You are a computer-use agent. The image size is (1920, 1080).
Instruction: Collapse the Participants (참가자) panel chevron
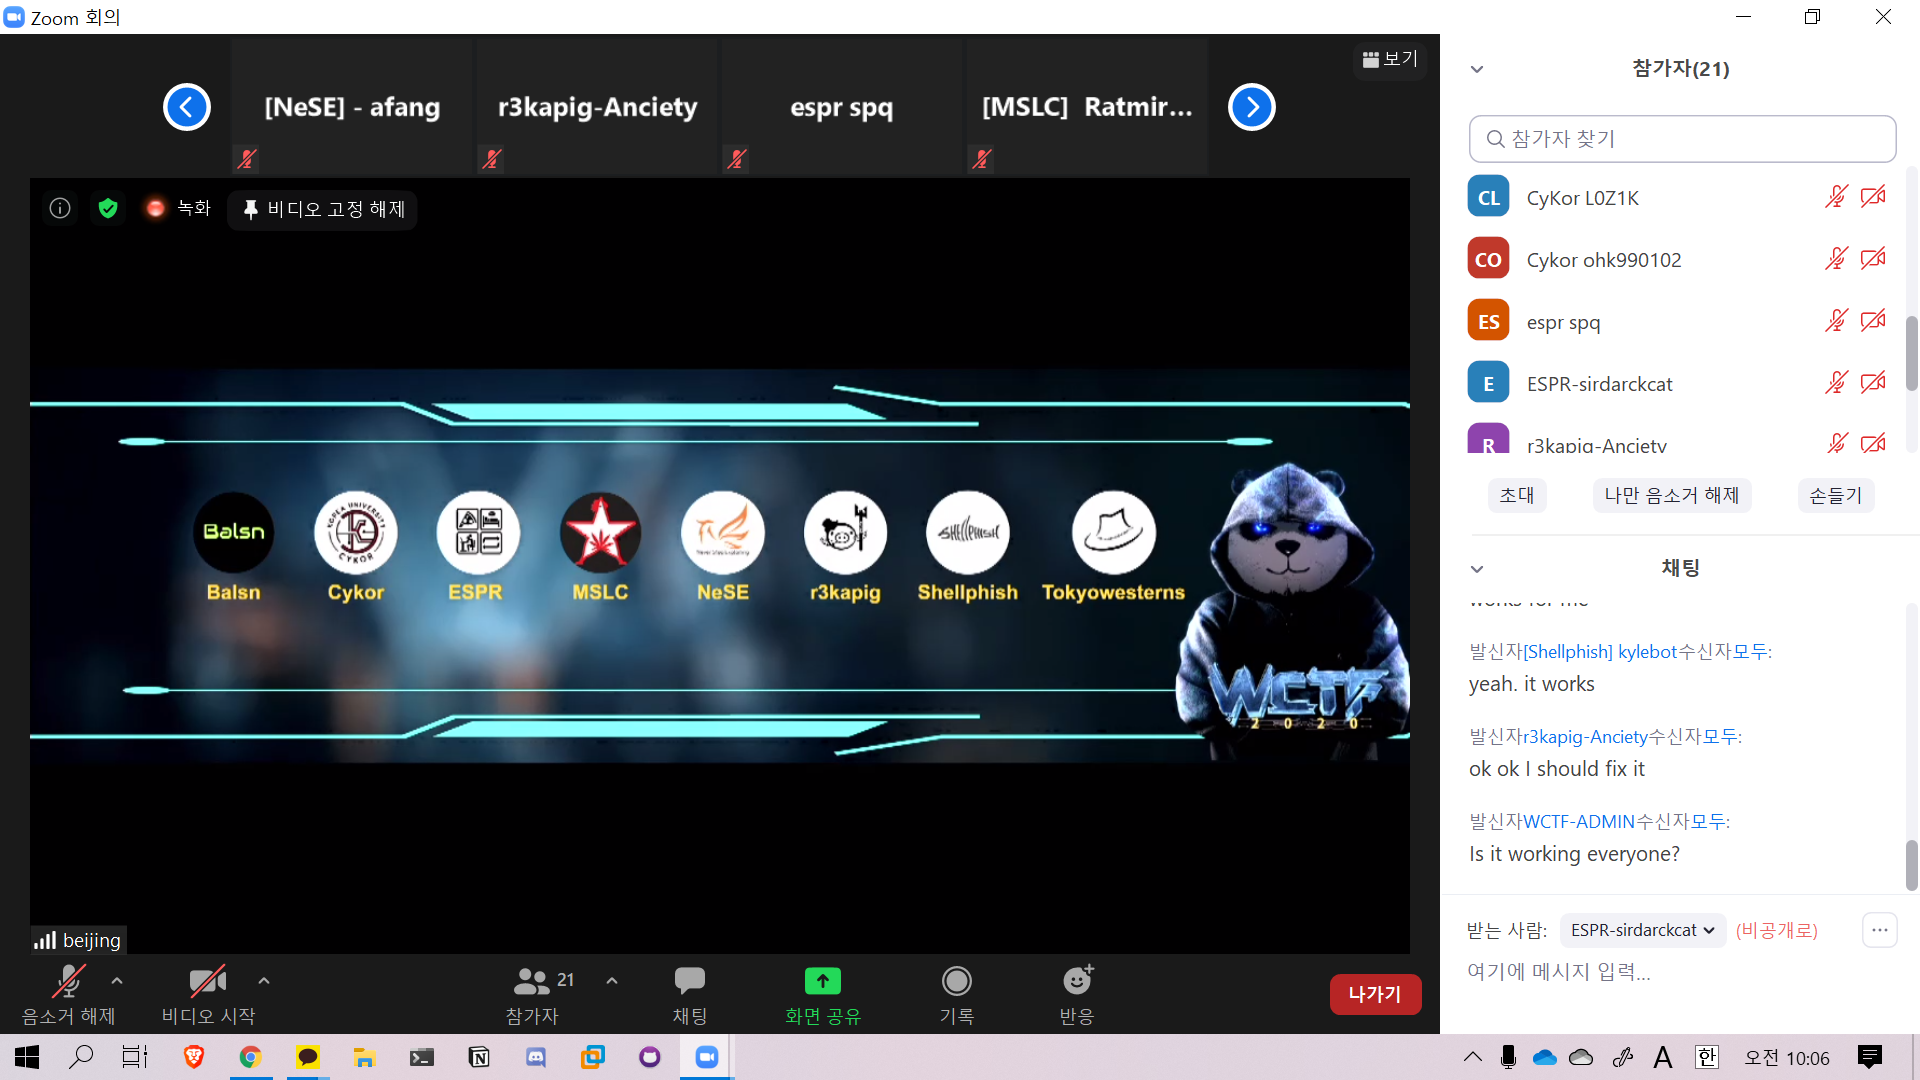(1477, 69)
